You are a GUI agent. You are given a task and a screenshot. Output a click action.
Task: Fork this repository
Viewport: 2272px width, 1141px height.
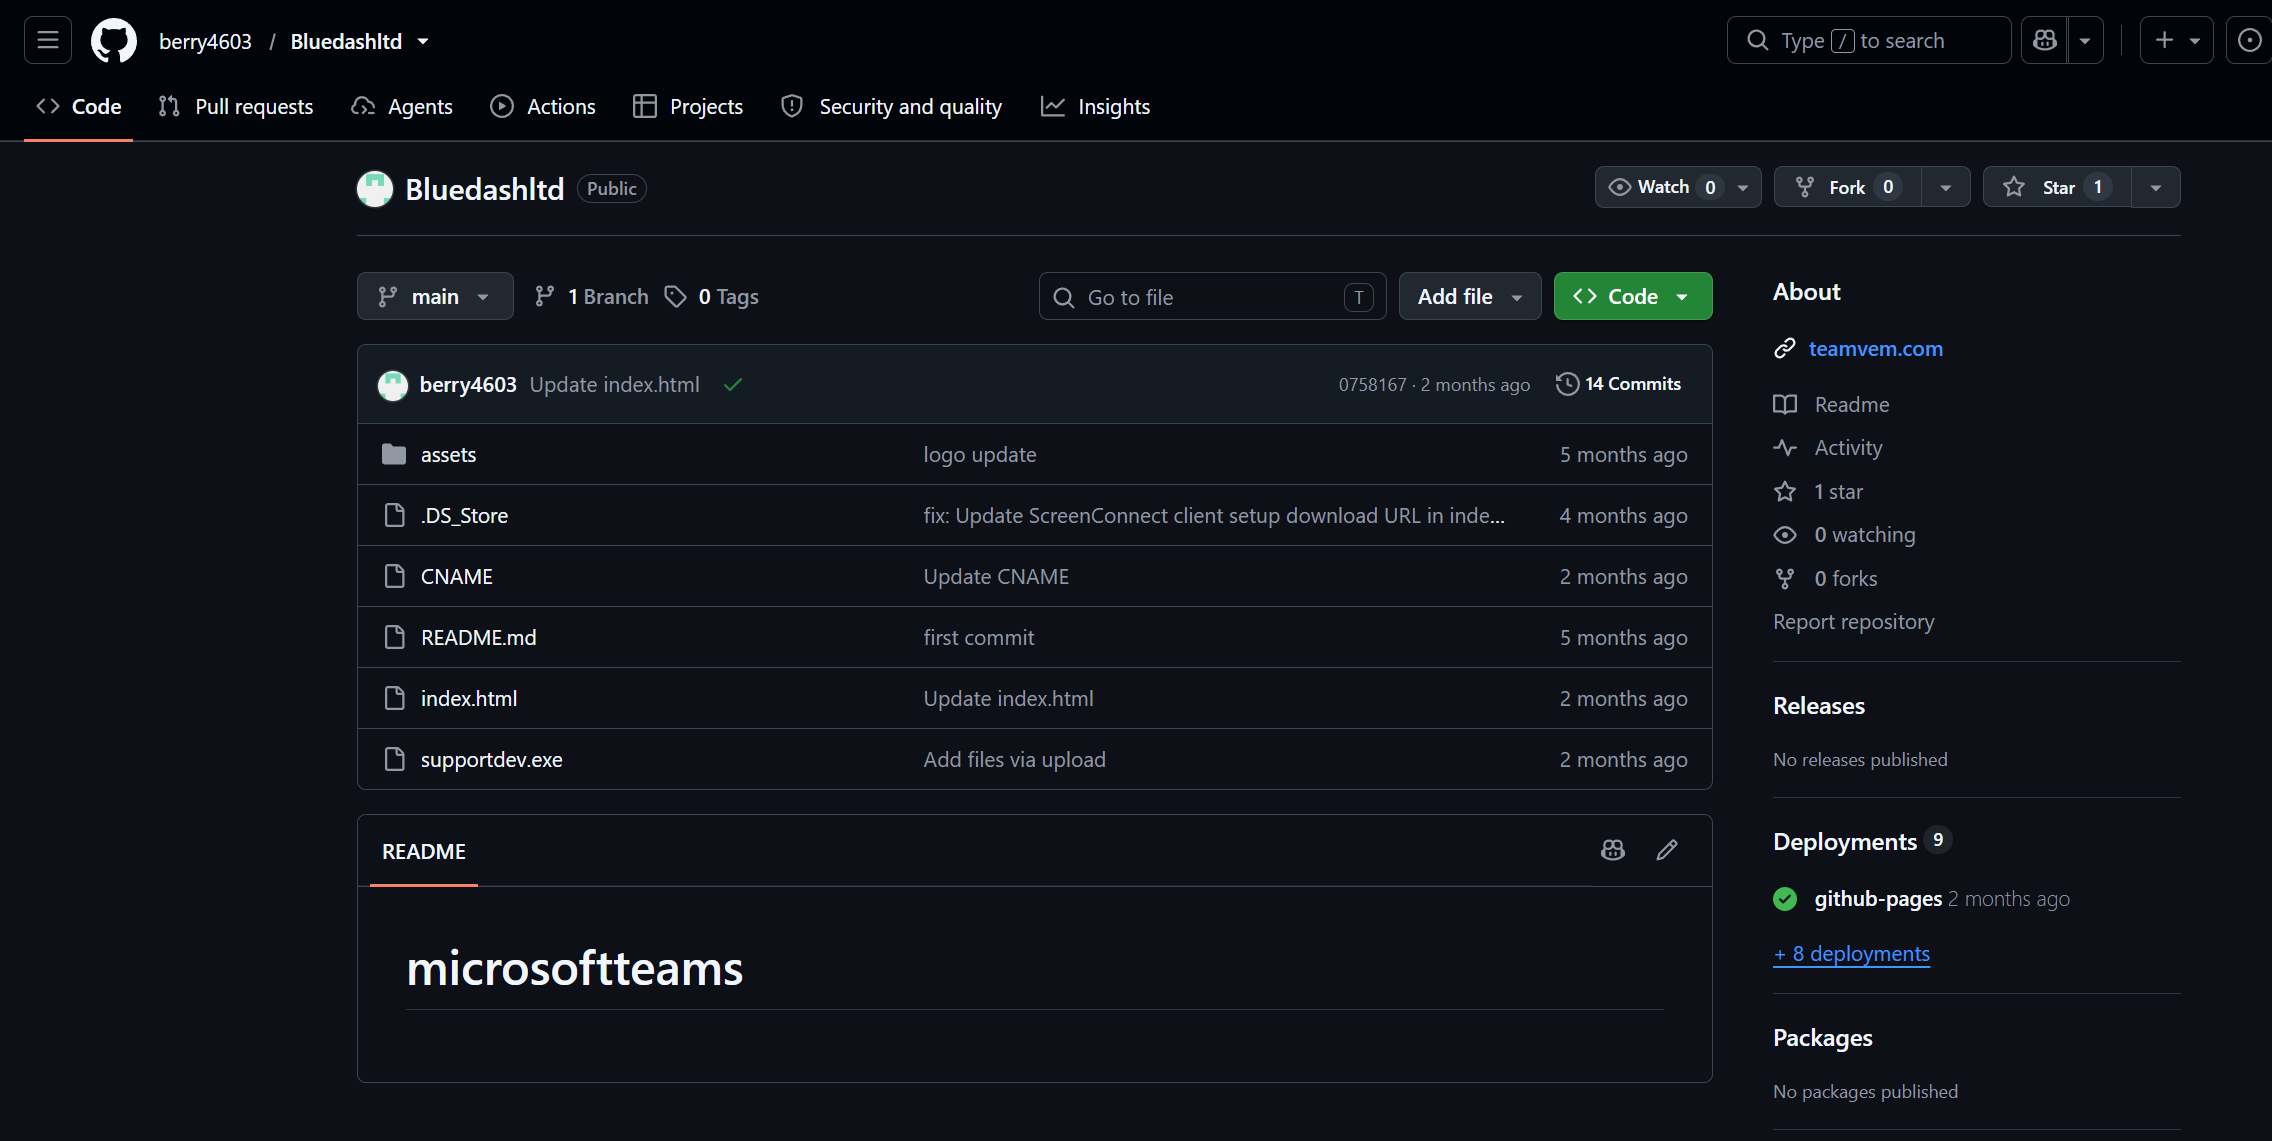click(1847, 187)
